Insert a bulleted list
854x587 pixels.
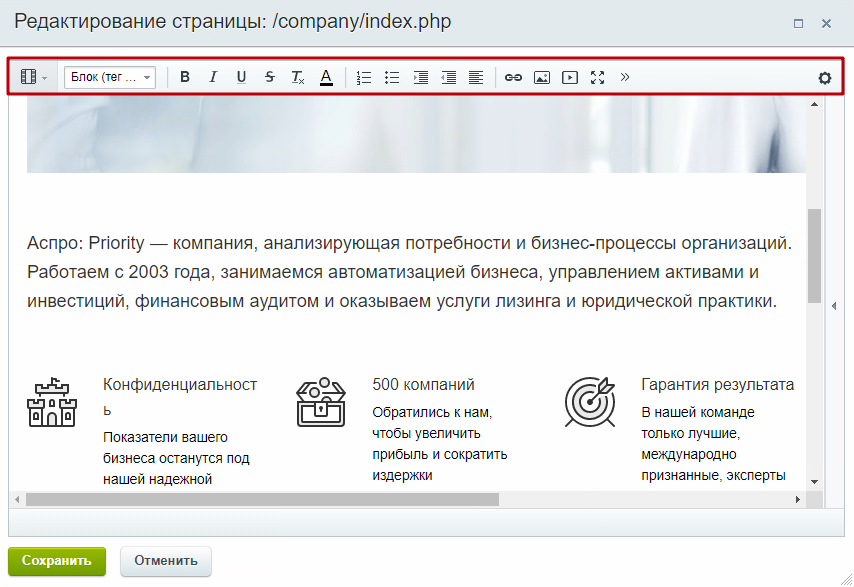point(392,77)
